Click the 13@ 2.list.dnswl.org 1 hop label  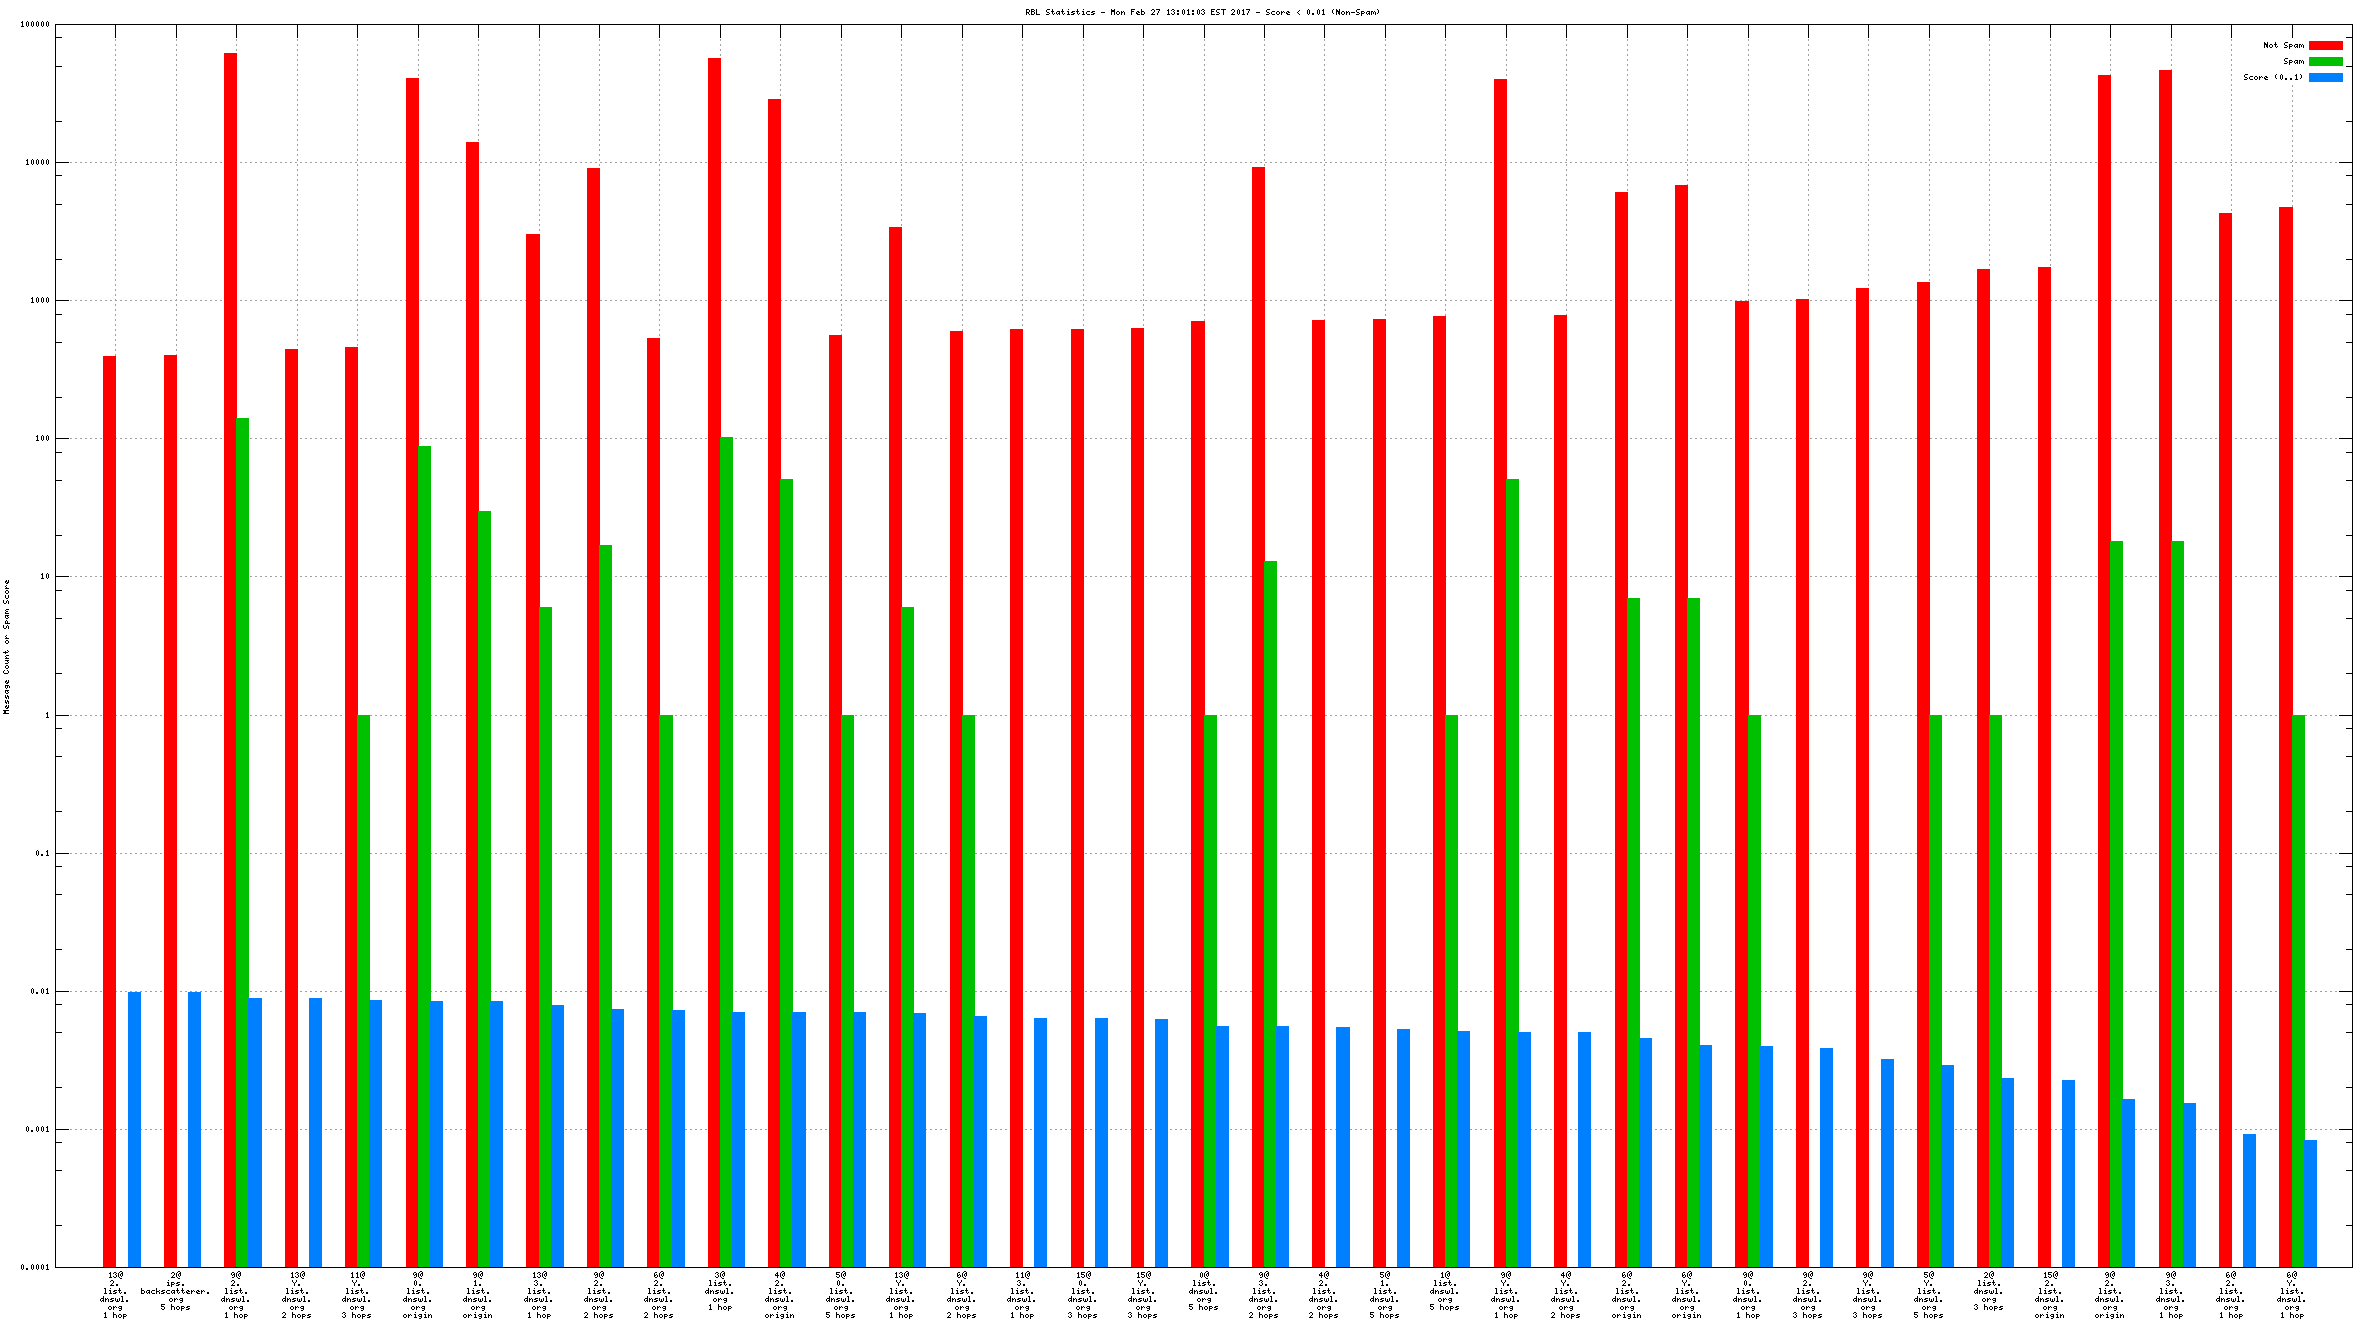tap(115, 1295)
